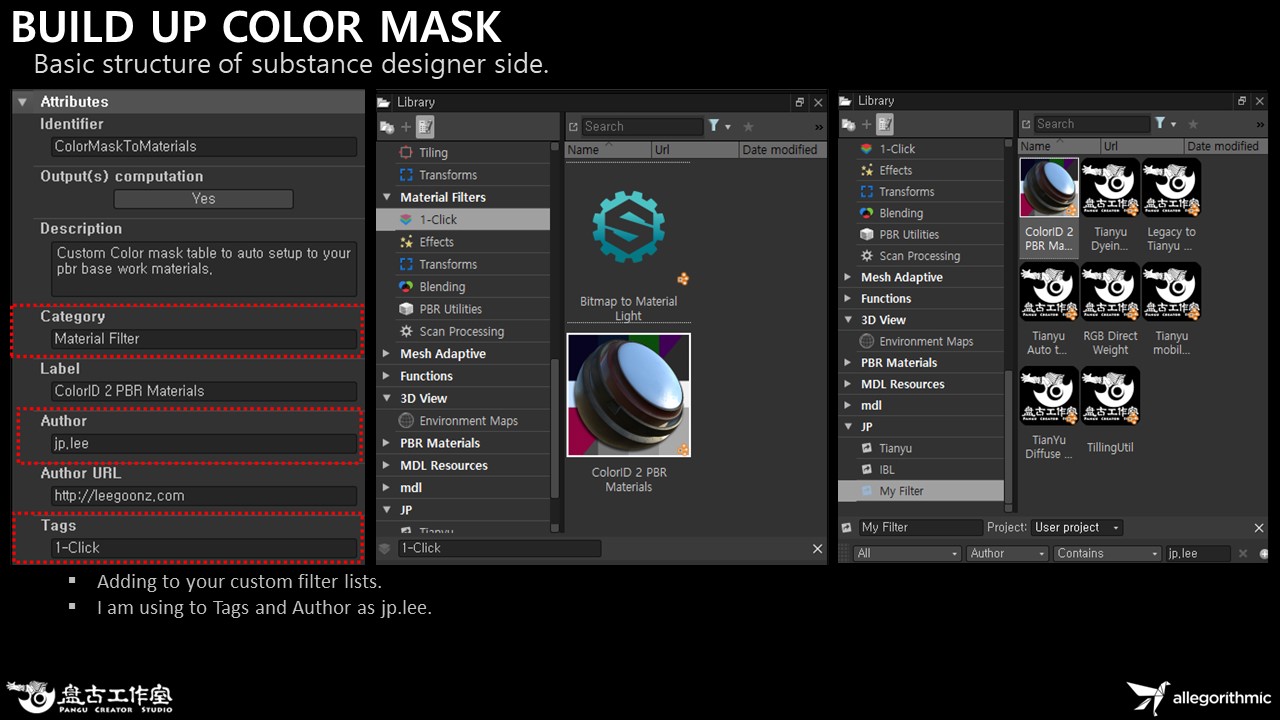Screen dimensions: 1280x720
Task: Toggle edit mode icon in right Library toolbar
Action: coord(886,125)
